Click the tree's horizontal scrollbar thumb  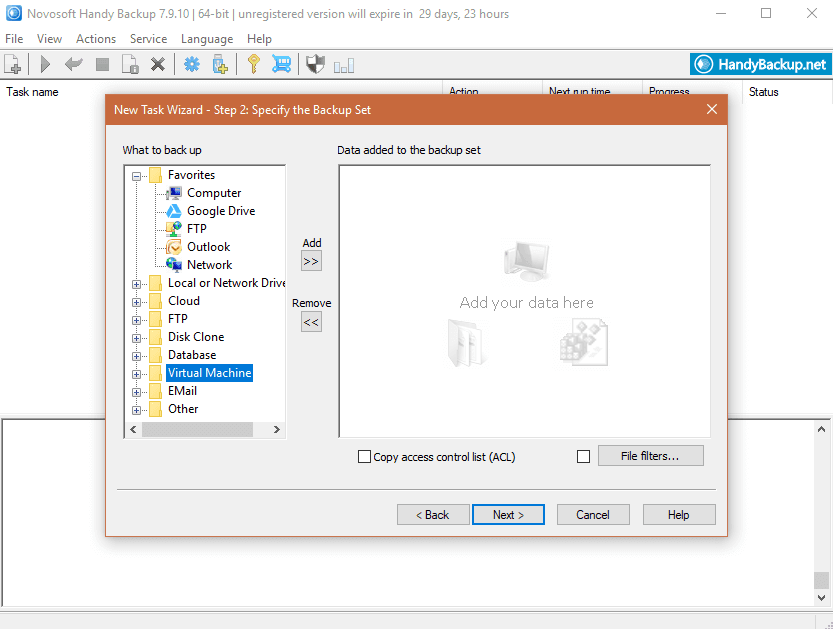pyautogui.click(x=197, y=430)
